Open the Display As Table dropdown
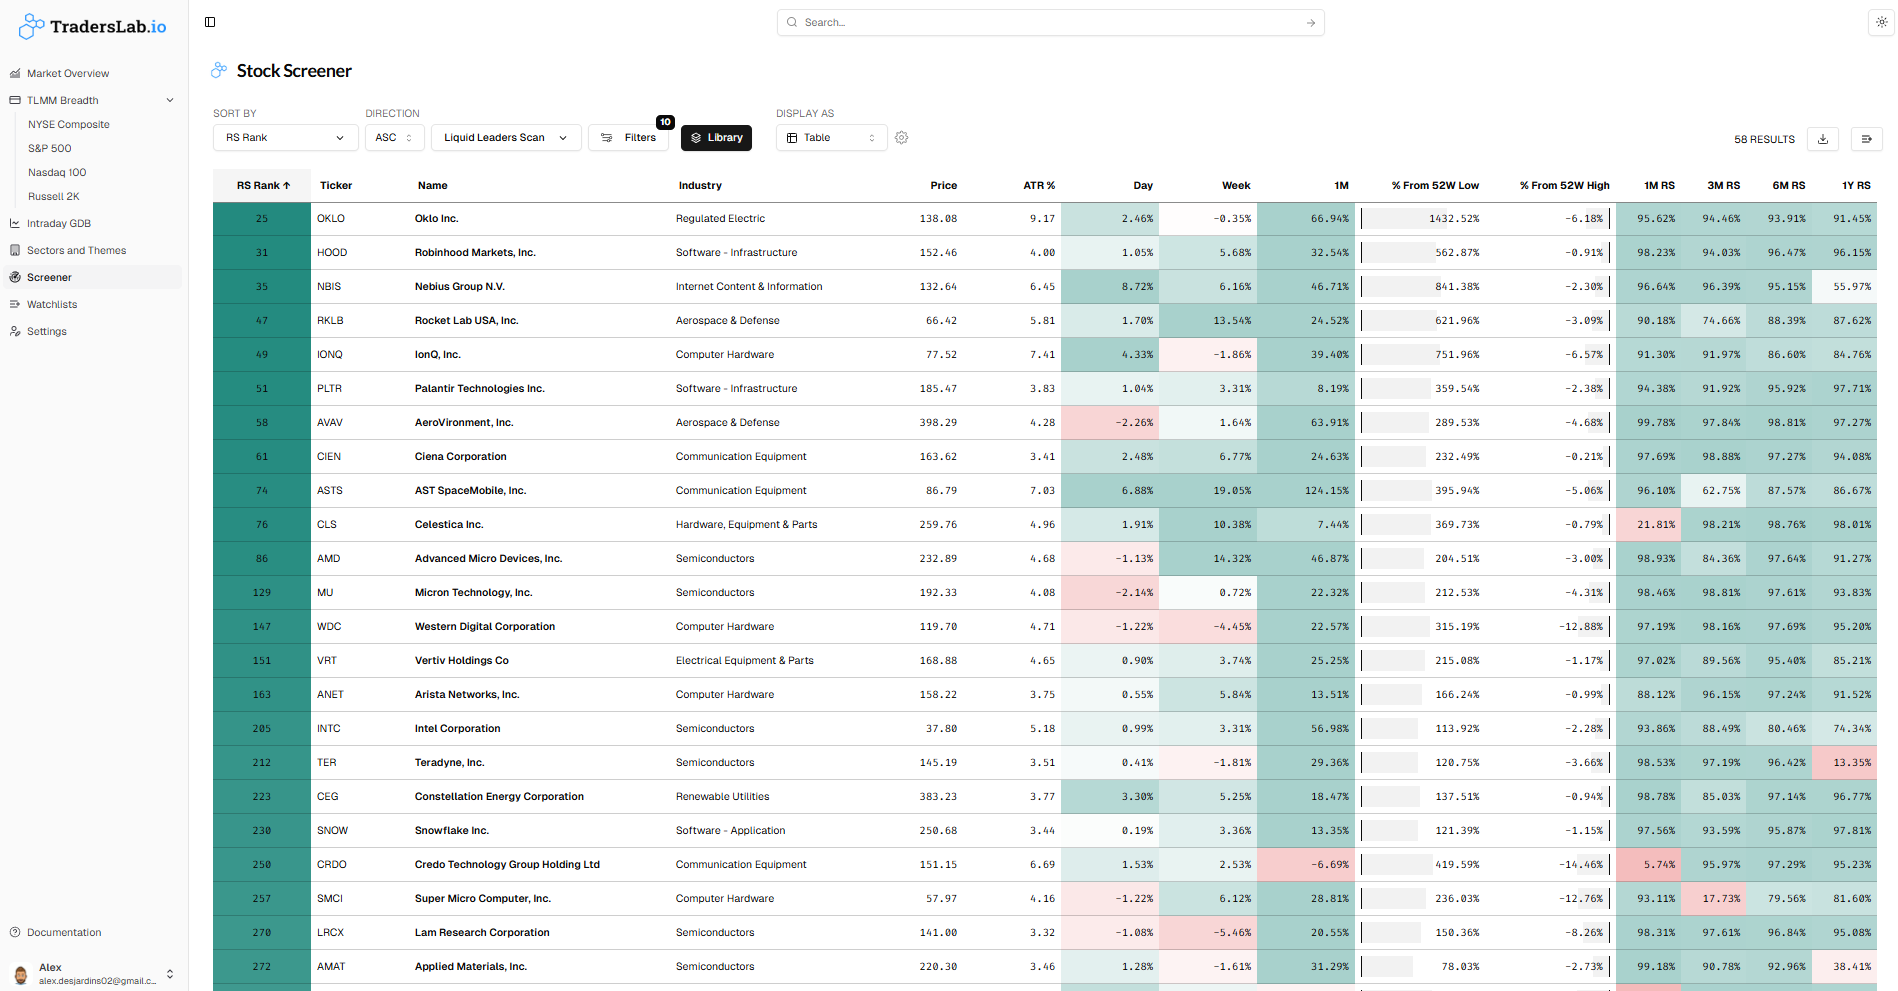1898x991 pixels. pos(831,138)
